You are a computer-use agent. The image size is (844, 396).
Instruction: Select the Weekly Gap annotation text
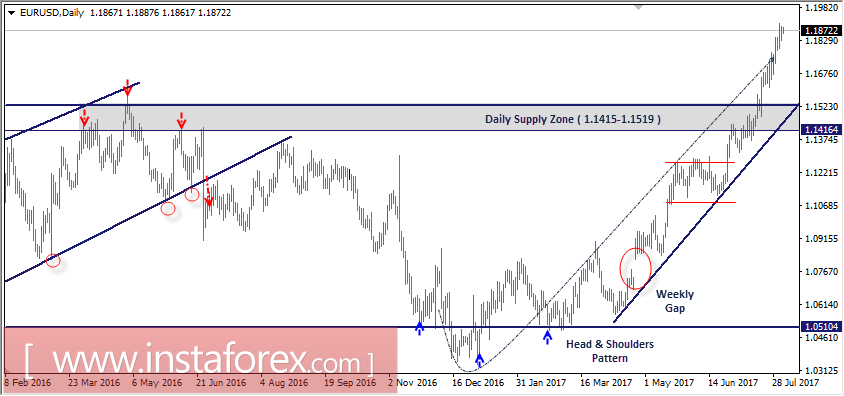click(674, 301)
